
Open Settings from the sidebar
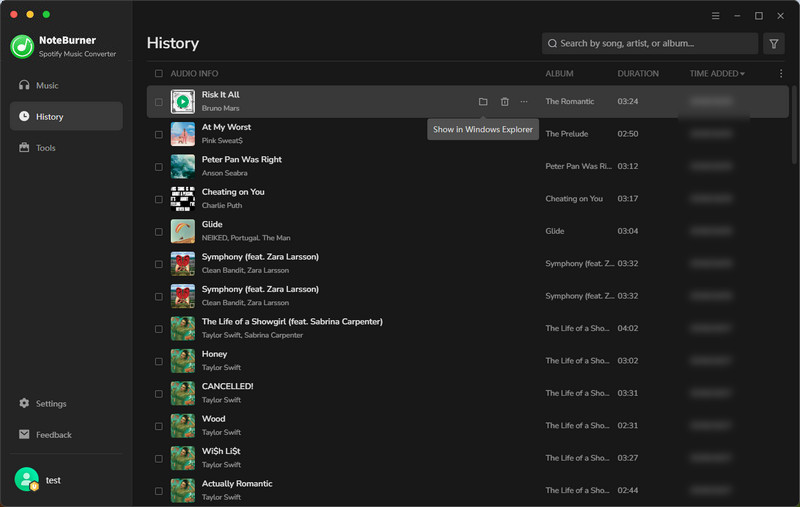click(66, 403)
